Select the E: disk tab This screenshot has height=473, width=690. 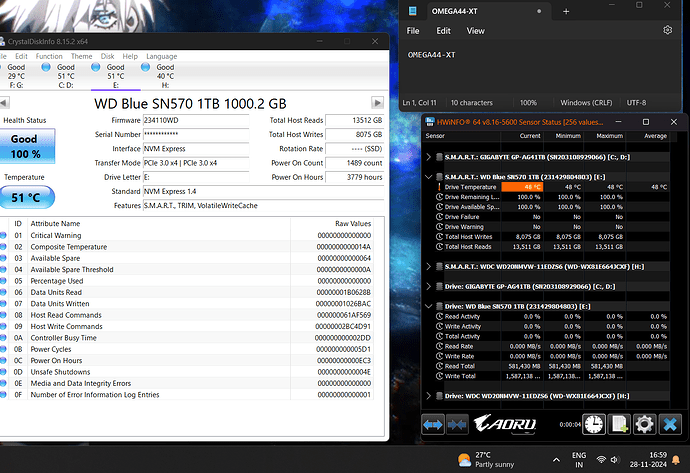point(115,76)
